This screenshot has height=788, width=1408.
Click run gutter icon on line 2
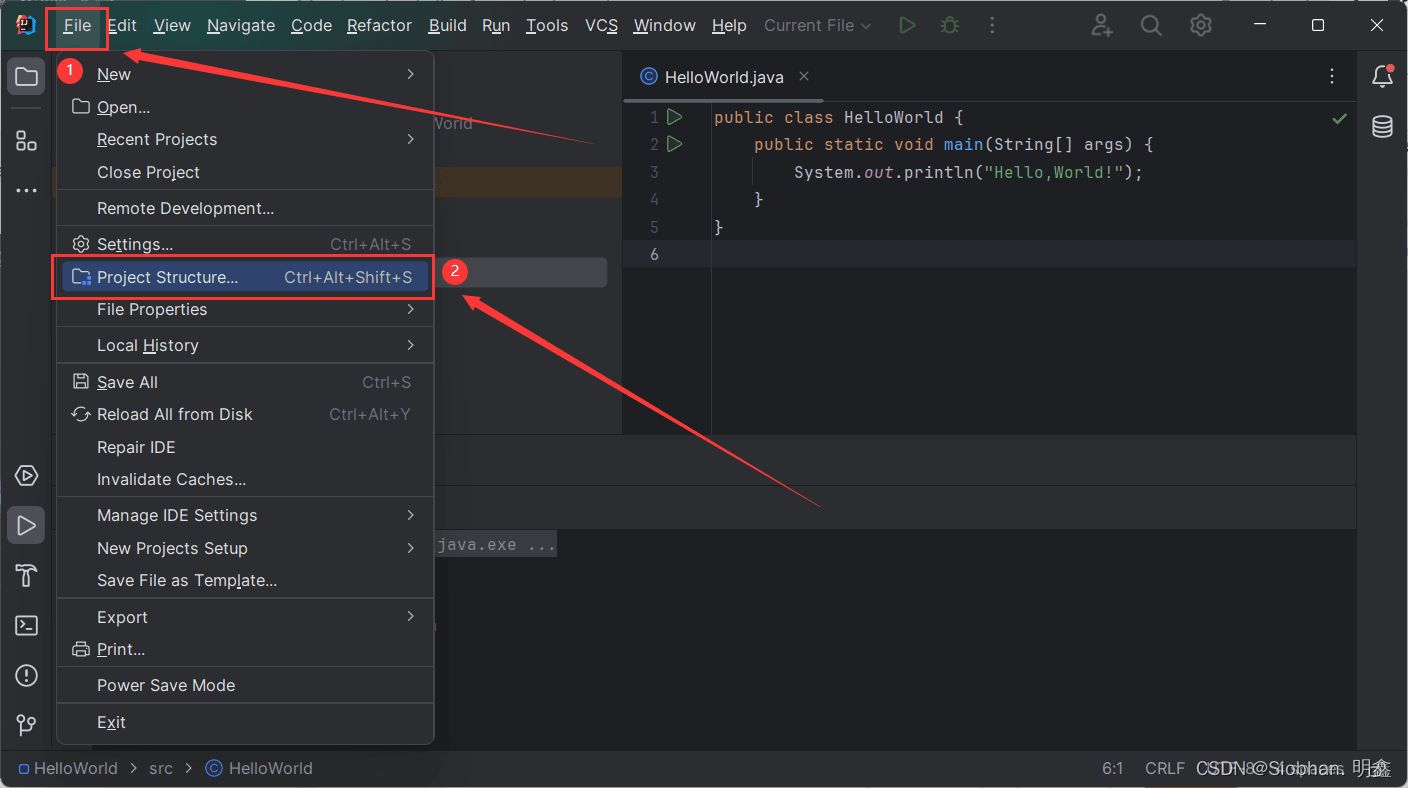[675, 144]
